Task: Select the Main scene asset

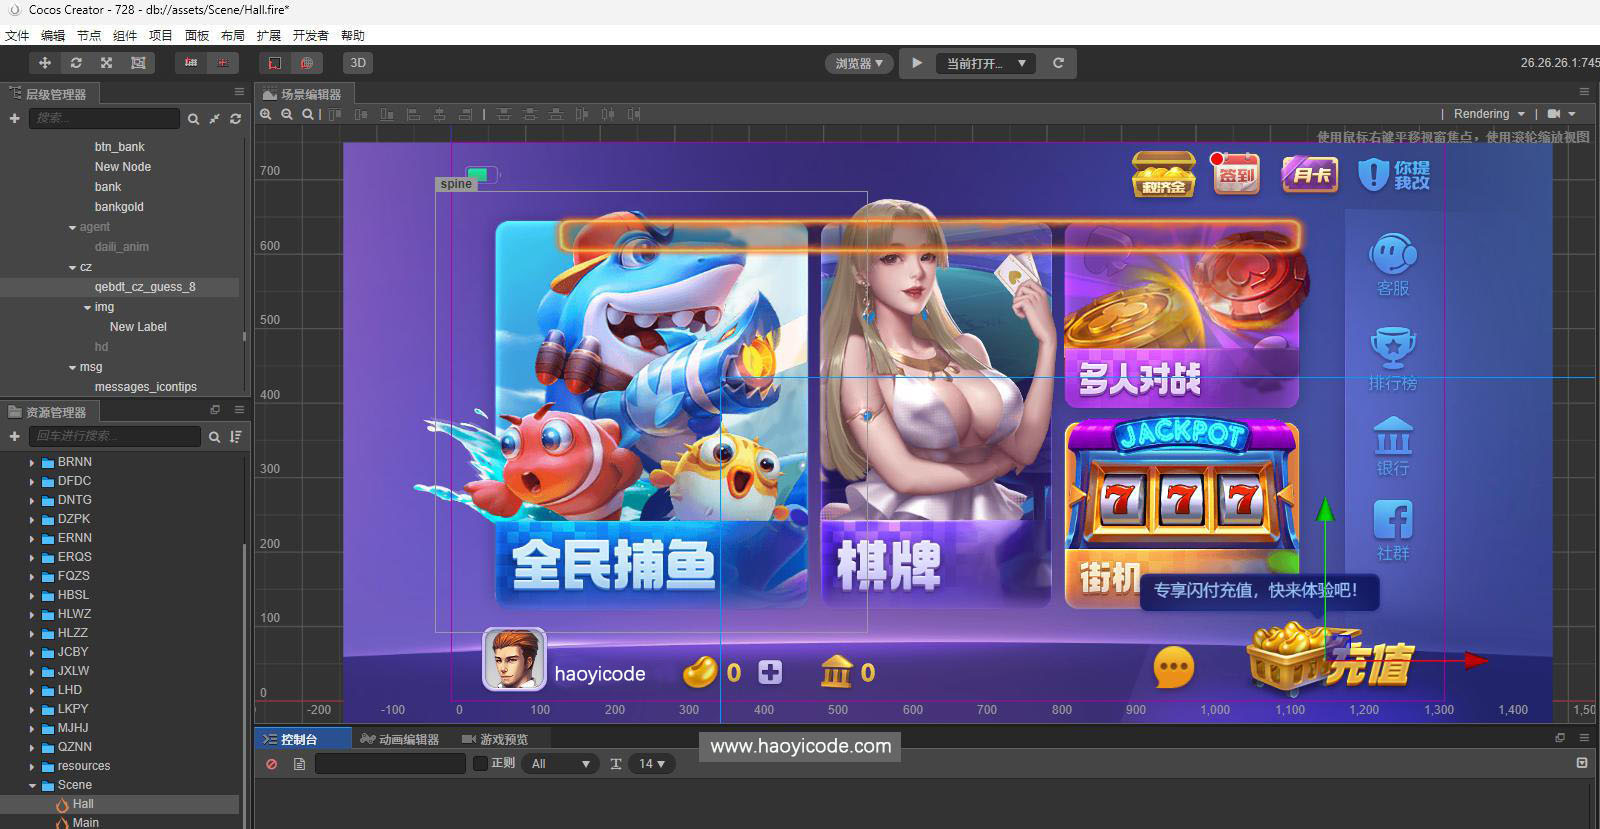Action: (85, 822)
